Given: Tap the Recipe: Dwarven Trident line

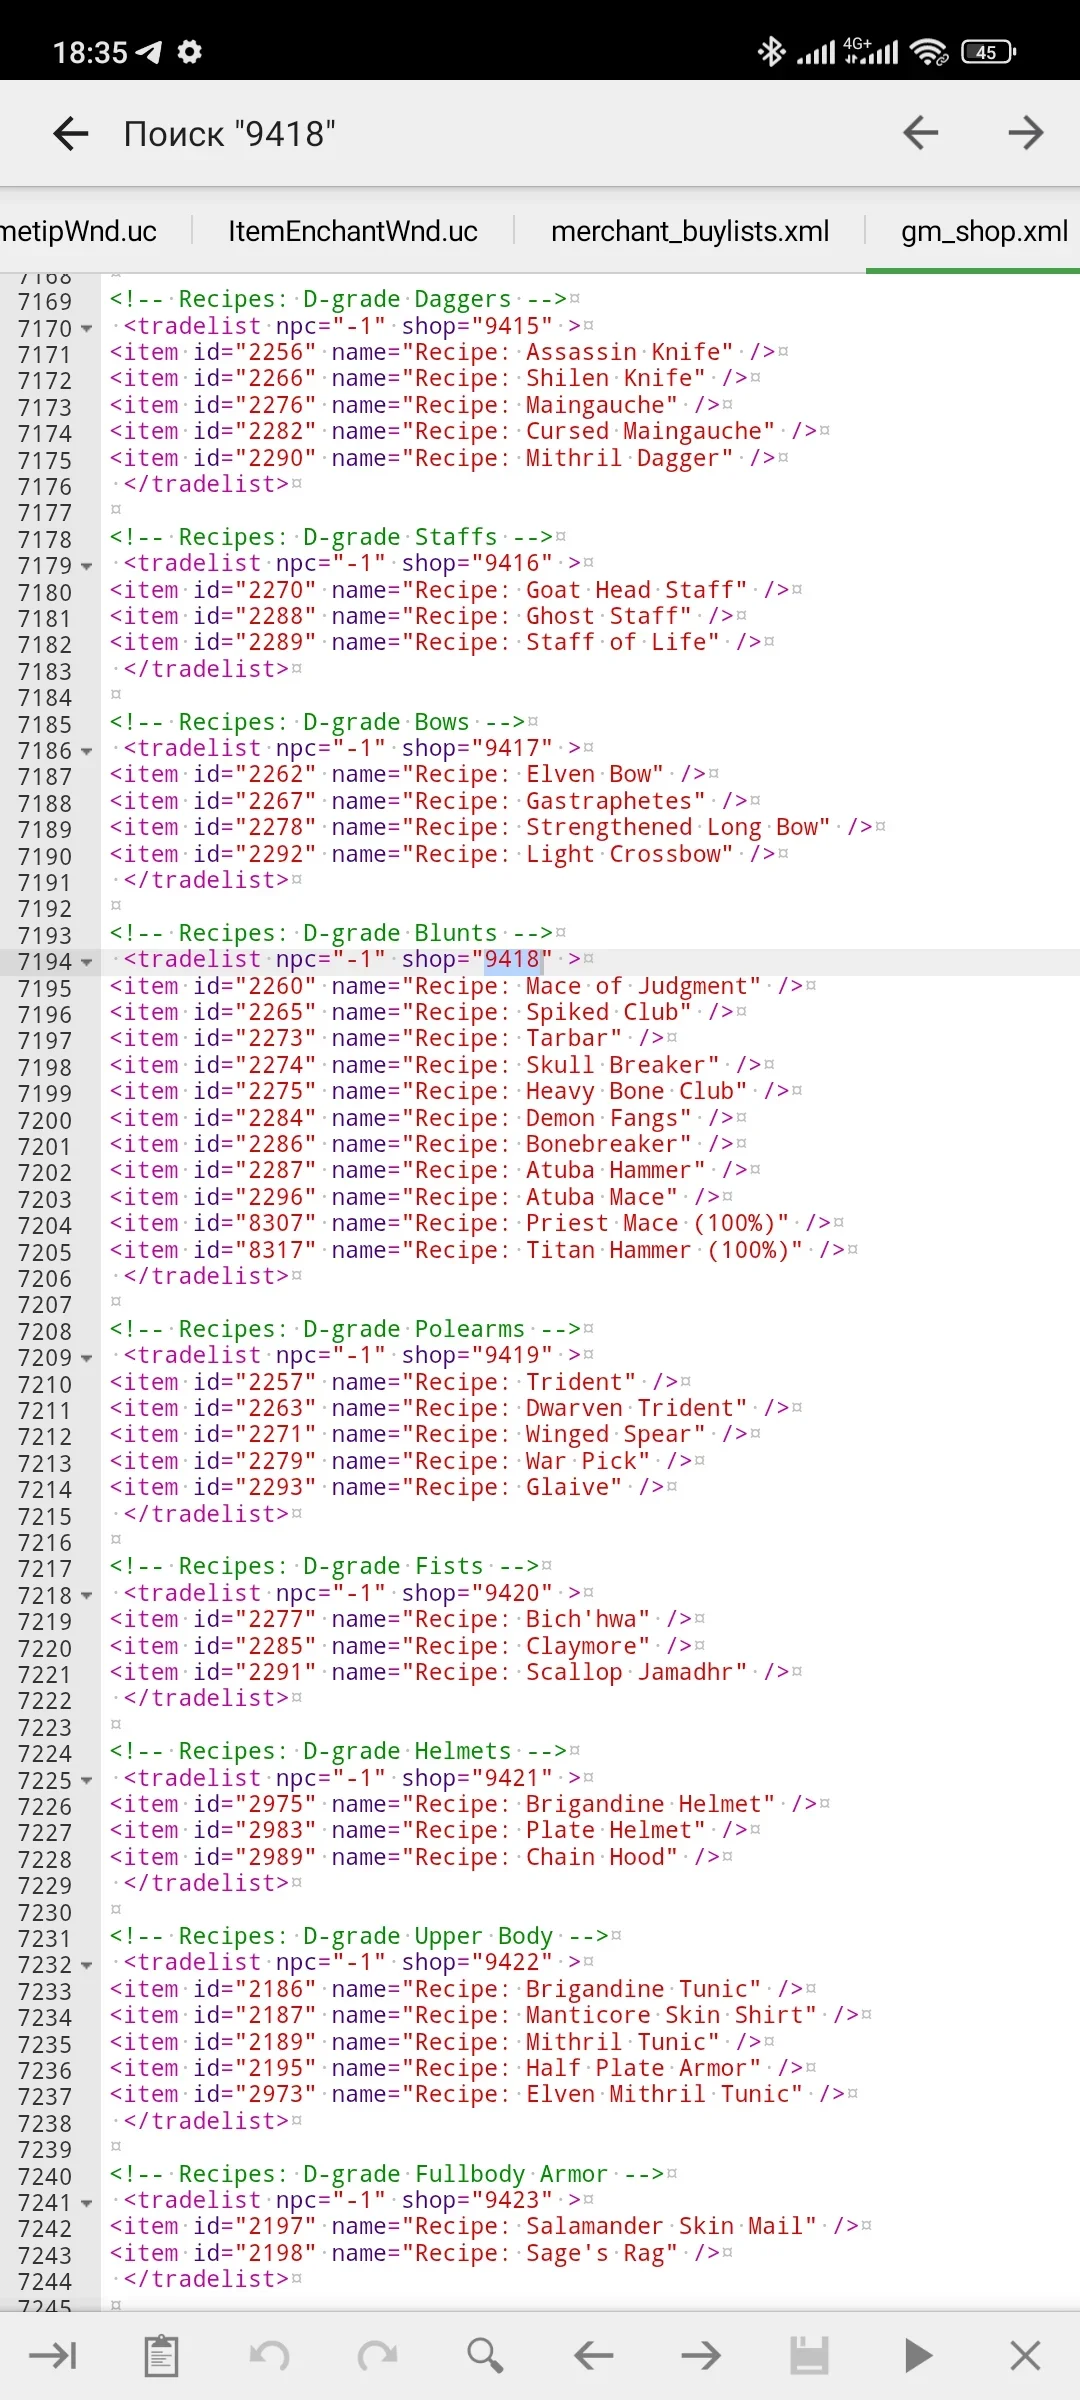Looking at the screenshot, I should 456,1408.
